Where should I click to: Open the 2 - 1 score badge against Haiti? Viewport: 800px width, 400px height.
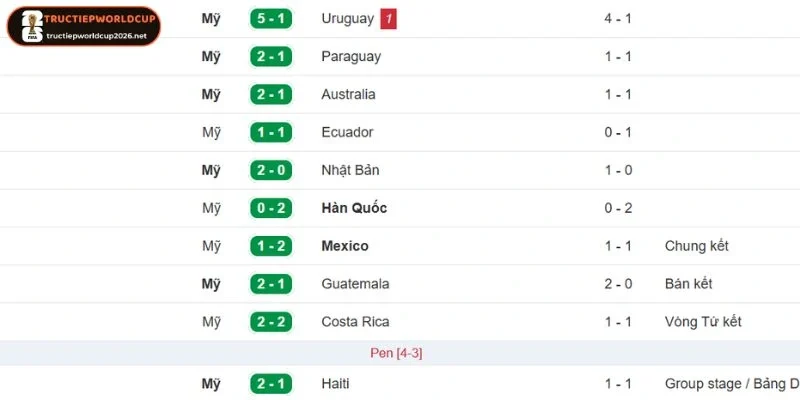270,384
